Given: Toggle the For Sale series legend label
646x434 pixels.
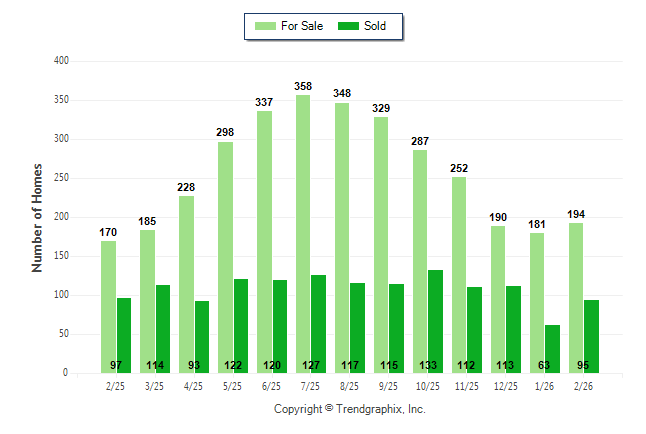Looking at the screenshot, I should pyautogui.click(x=304, y=26).
